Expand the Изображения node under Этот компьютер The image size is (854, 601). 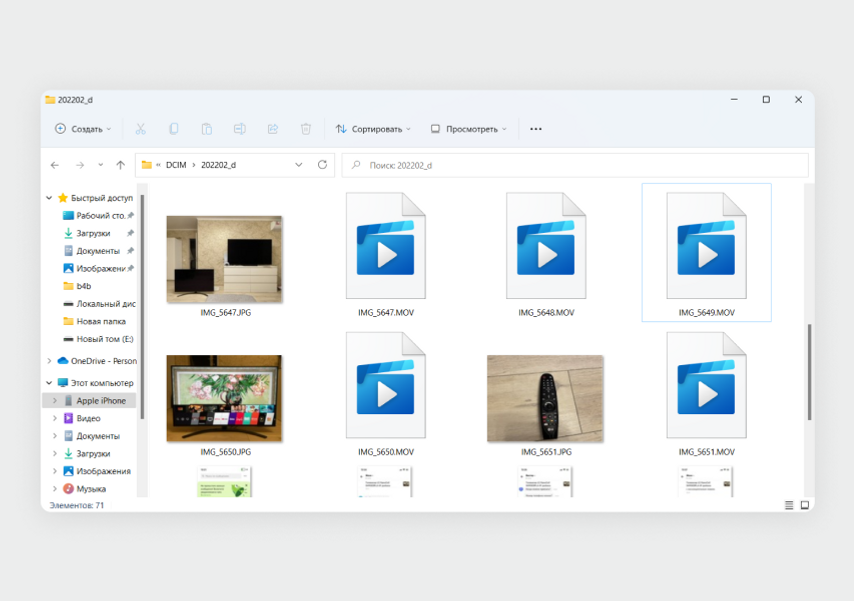(55, 471)
